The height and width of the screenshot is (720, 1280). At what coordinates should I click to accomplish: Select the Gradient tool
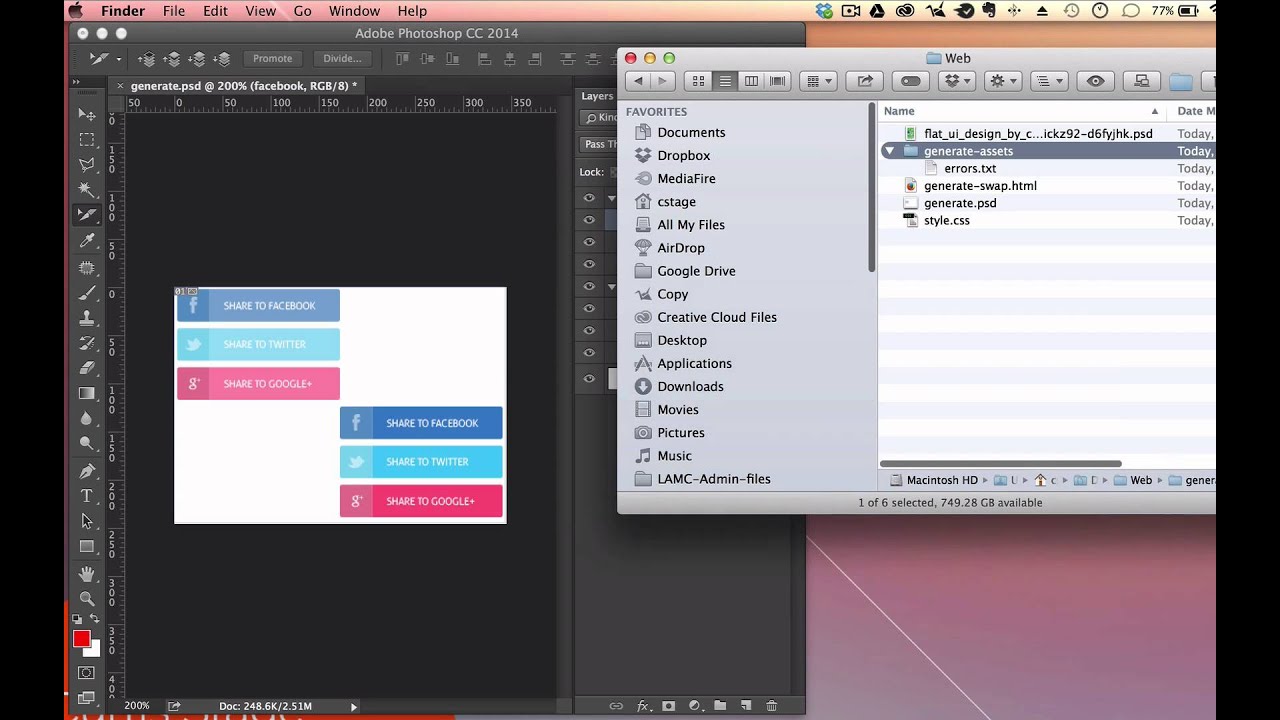(x=87, y=393)
